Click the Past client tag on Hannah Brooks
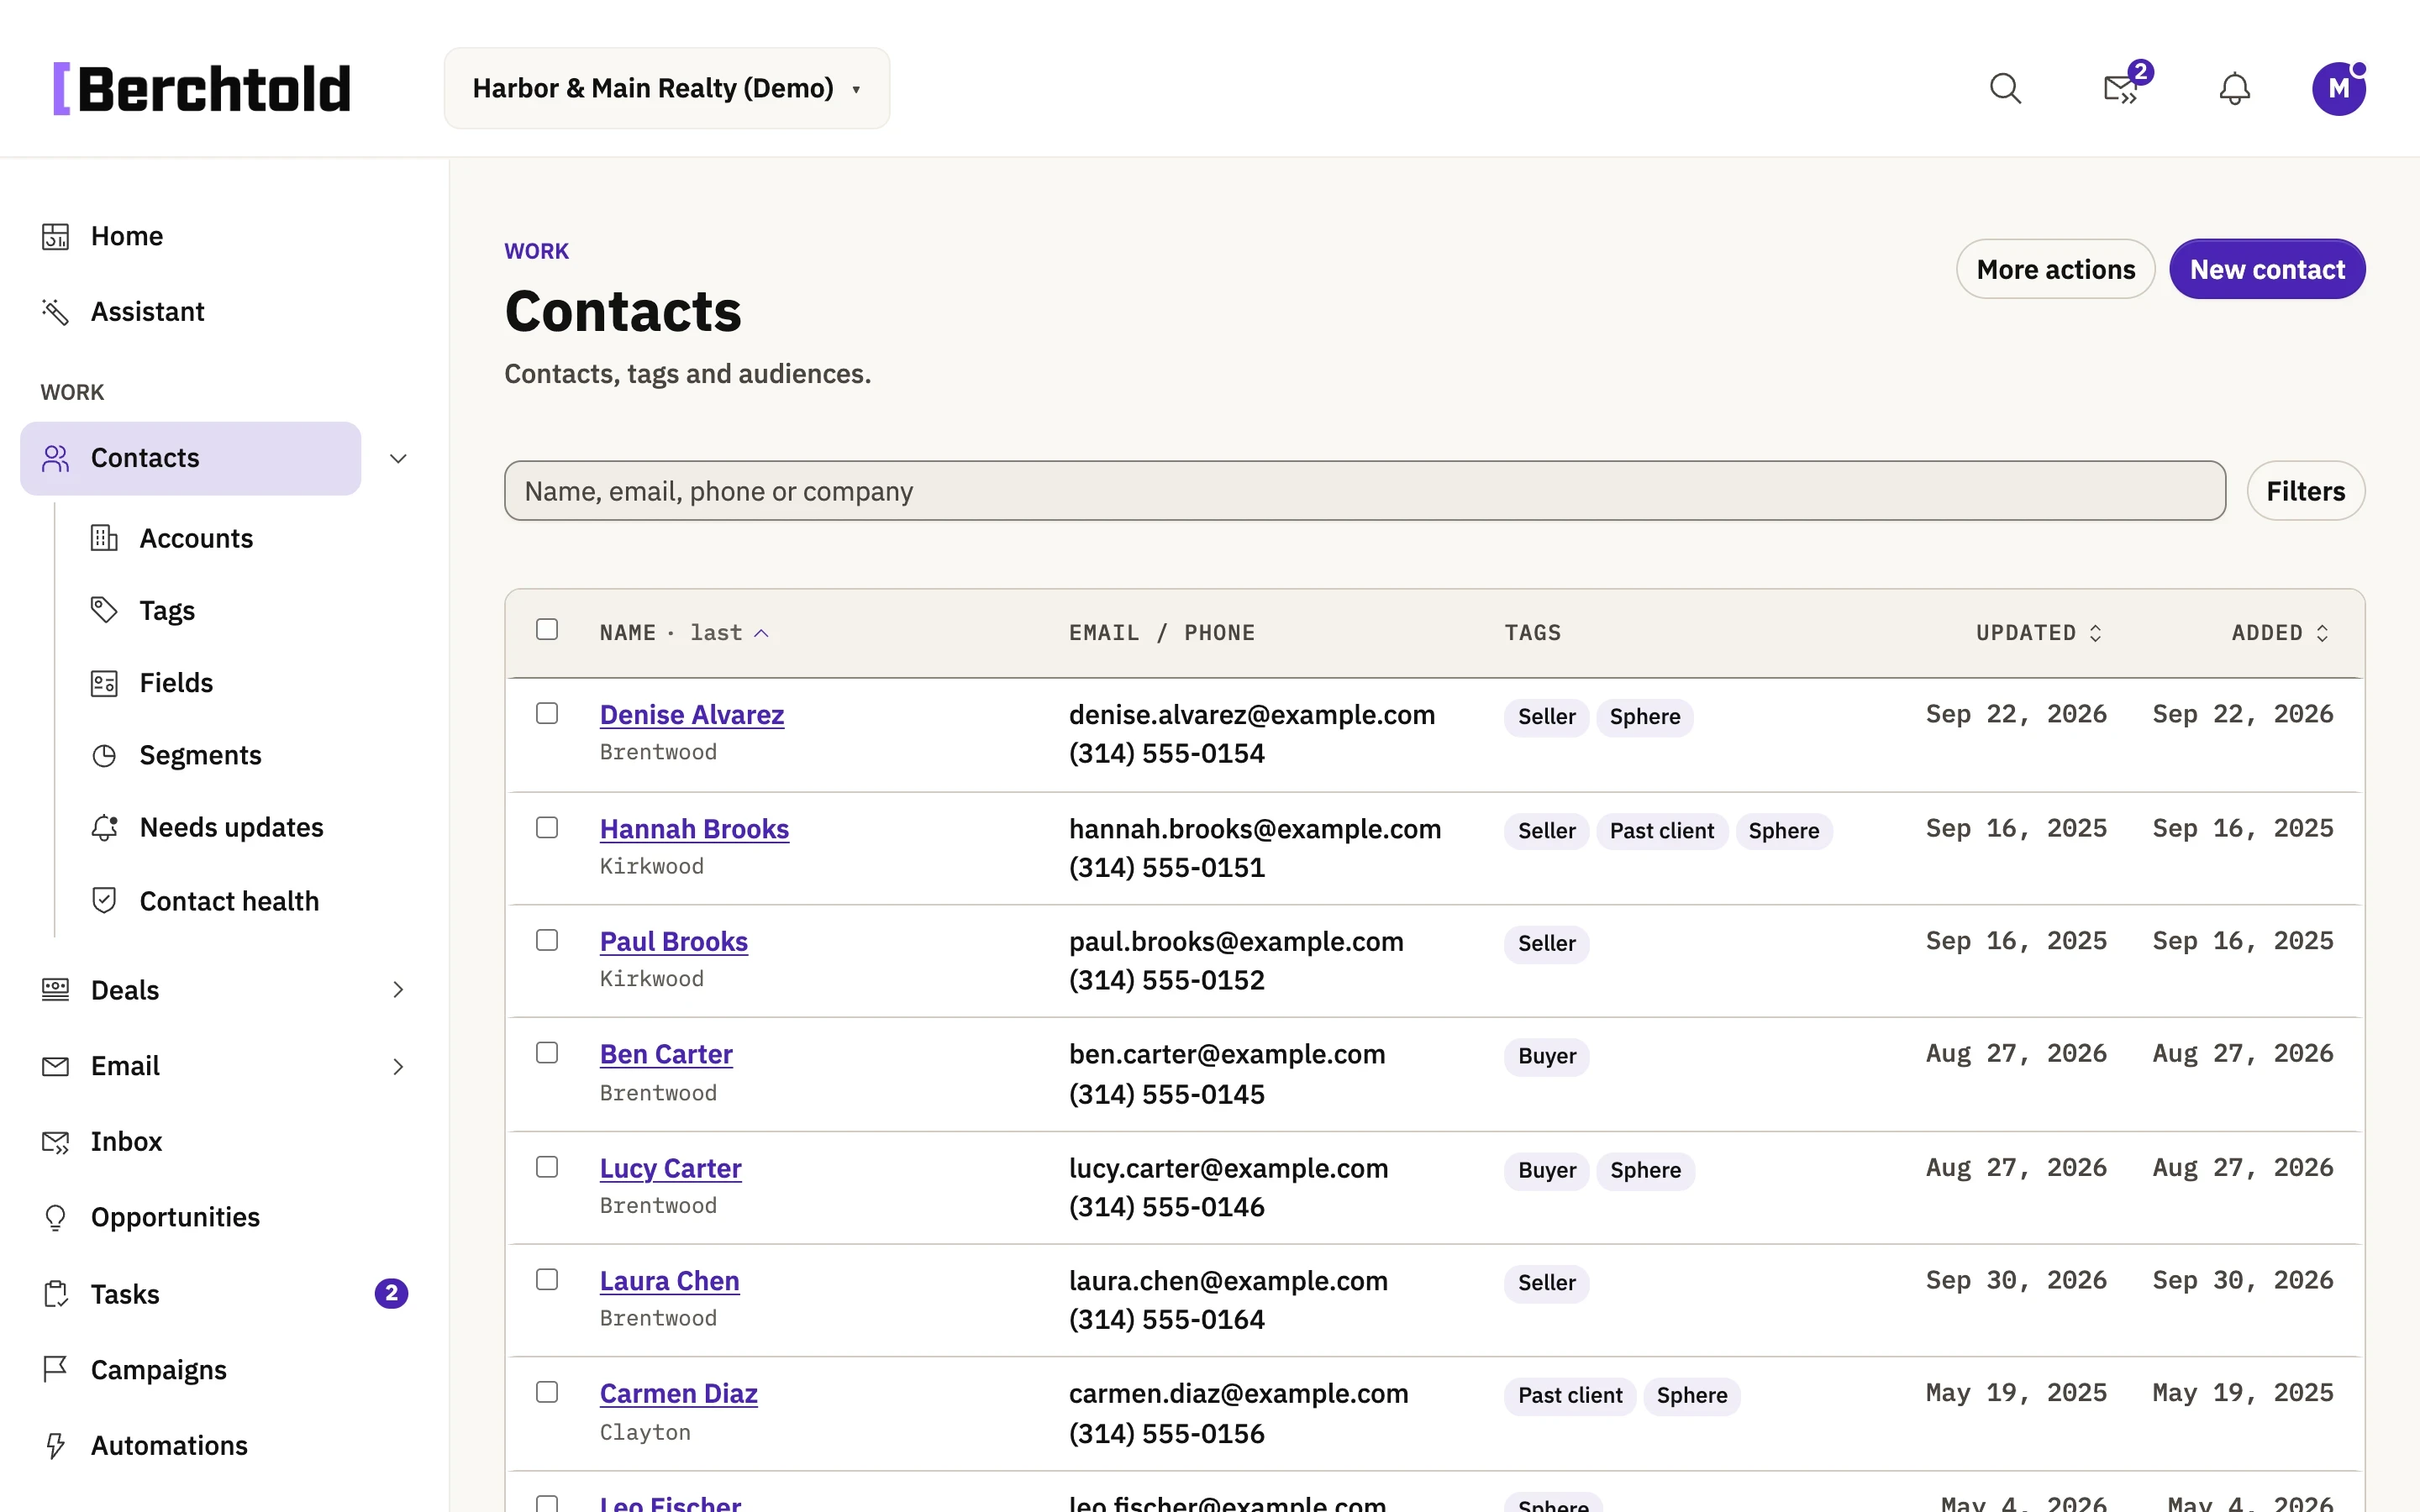Viewport: 2420px width, 1512px height. pos(1661,831)
